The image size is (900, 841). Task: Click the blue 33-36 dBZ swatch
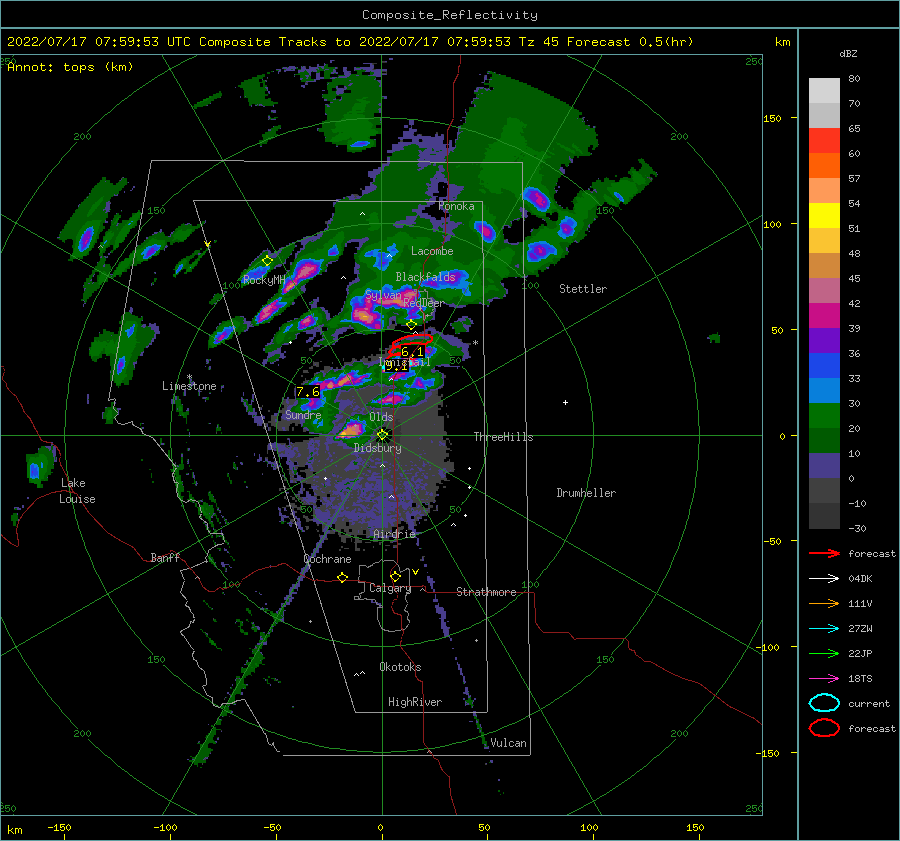pos(824,366)
